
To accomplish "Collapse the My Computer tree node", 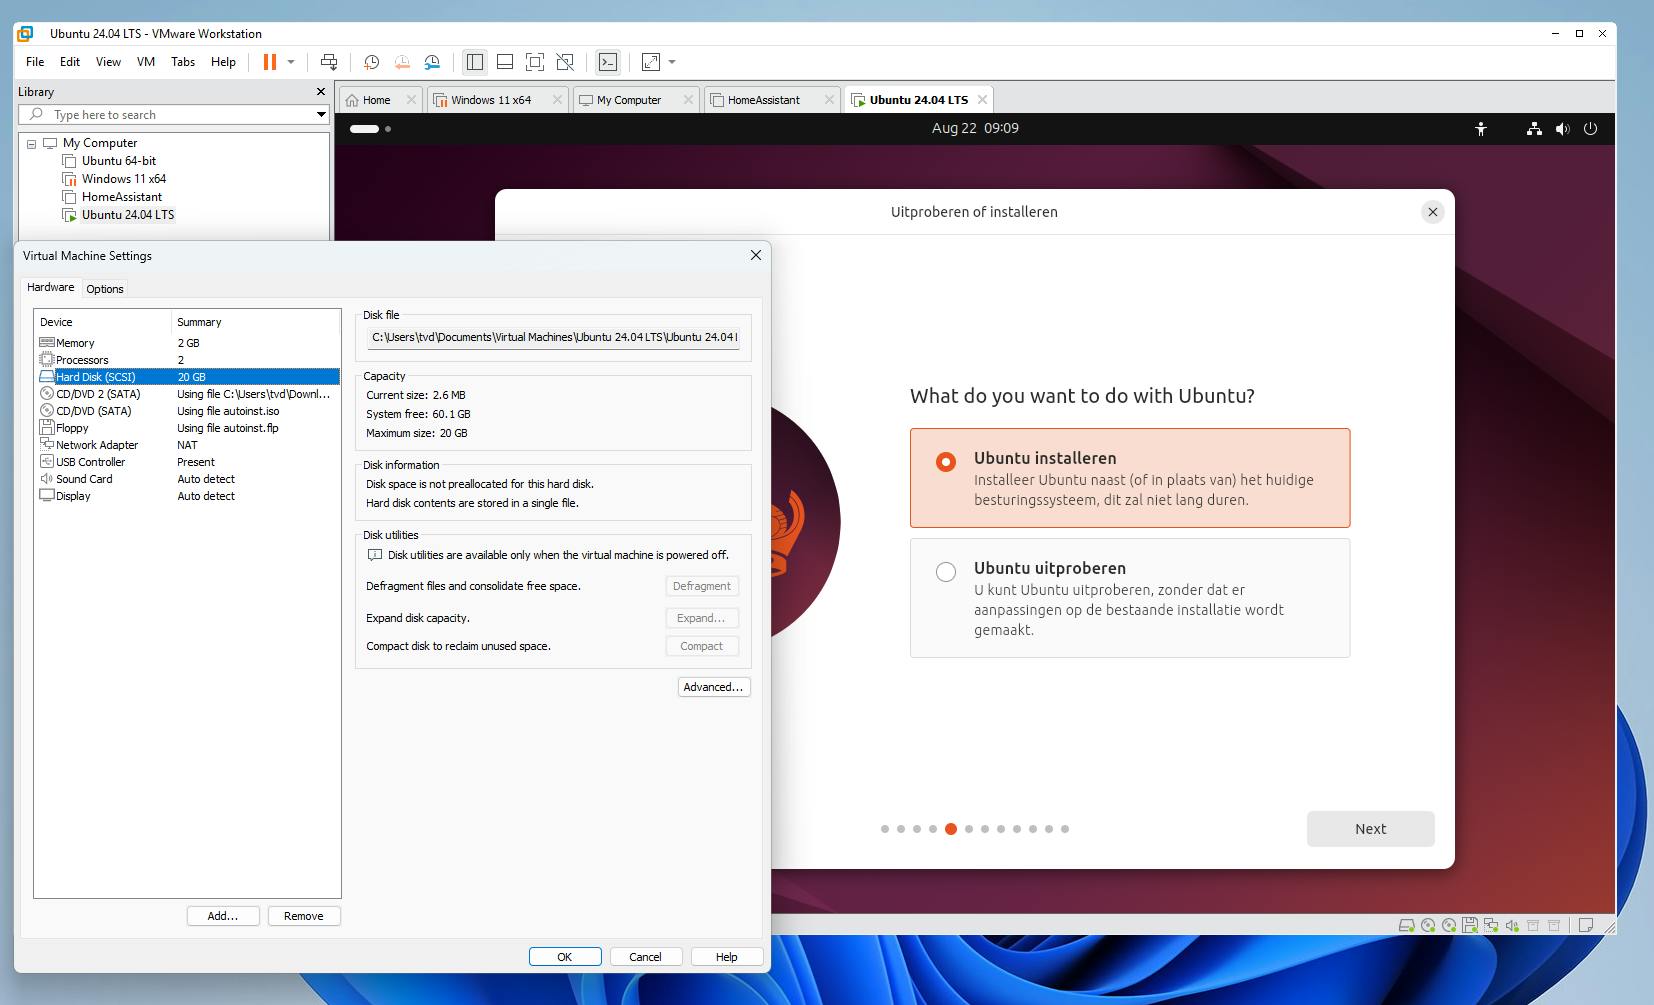I will coord(32,144).
